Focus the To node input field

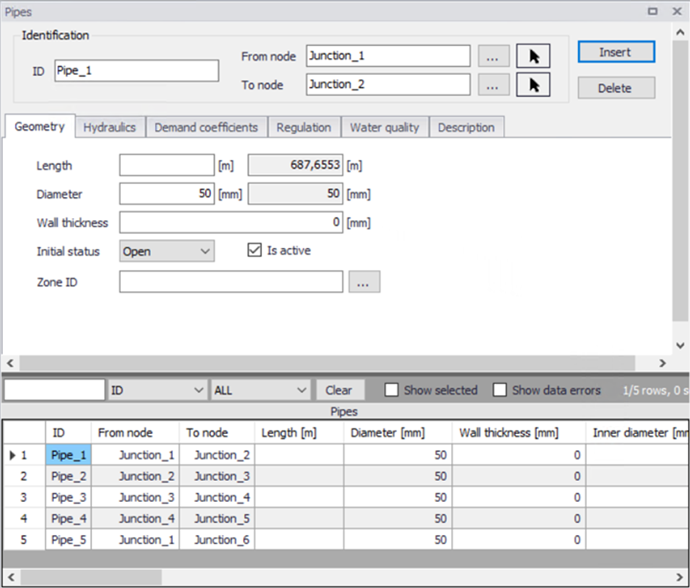(388, 85)
